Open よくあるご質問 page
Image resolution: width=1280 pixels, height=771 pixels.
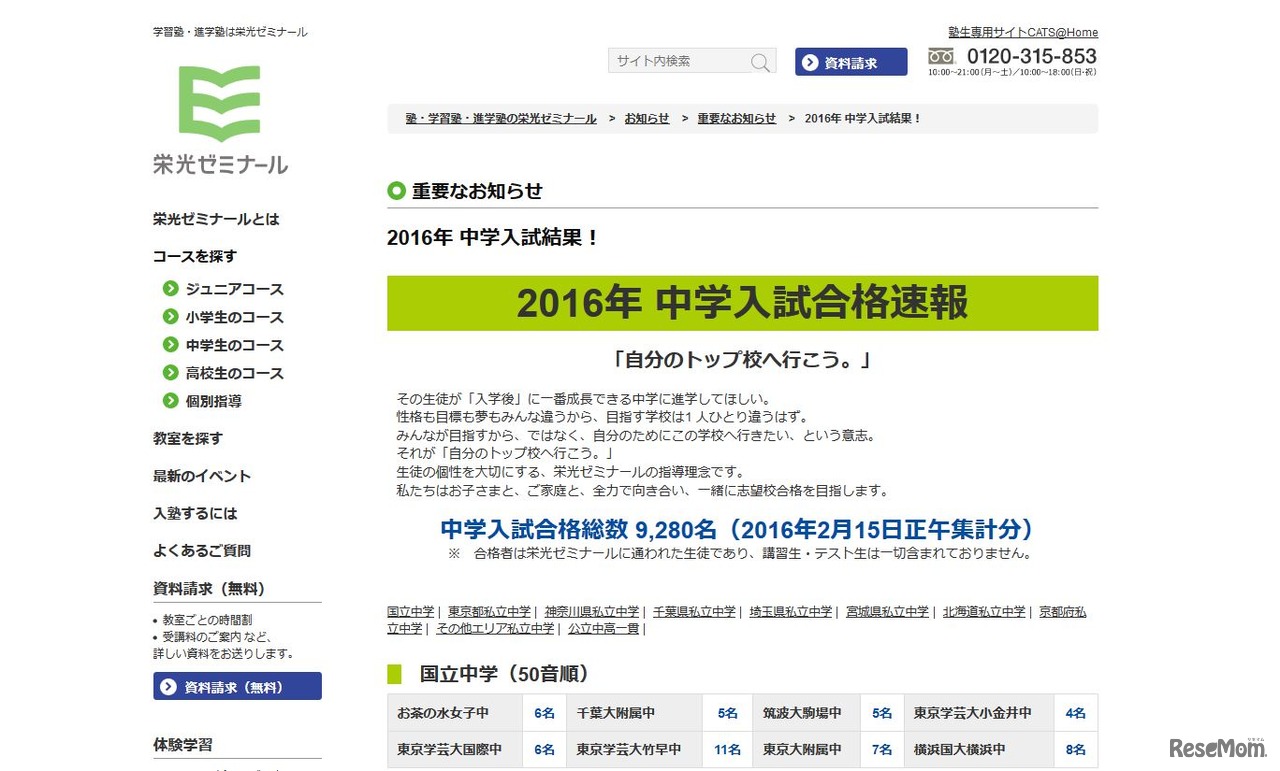202,551
